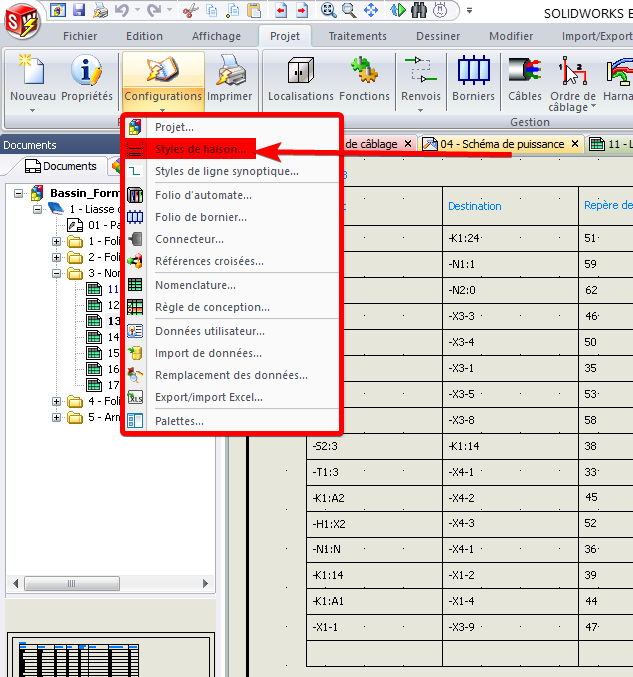Click the Save icon in quick access toolbar
The height and width of the screenshot is (677, 633).
79,9
